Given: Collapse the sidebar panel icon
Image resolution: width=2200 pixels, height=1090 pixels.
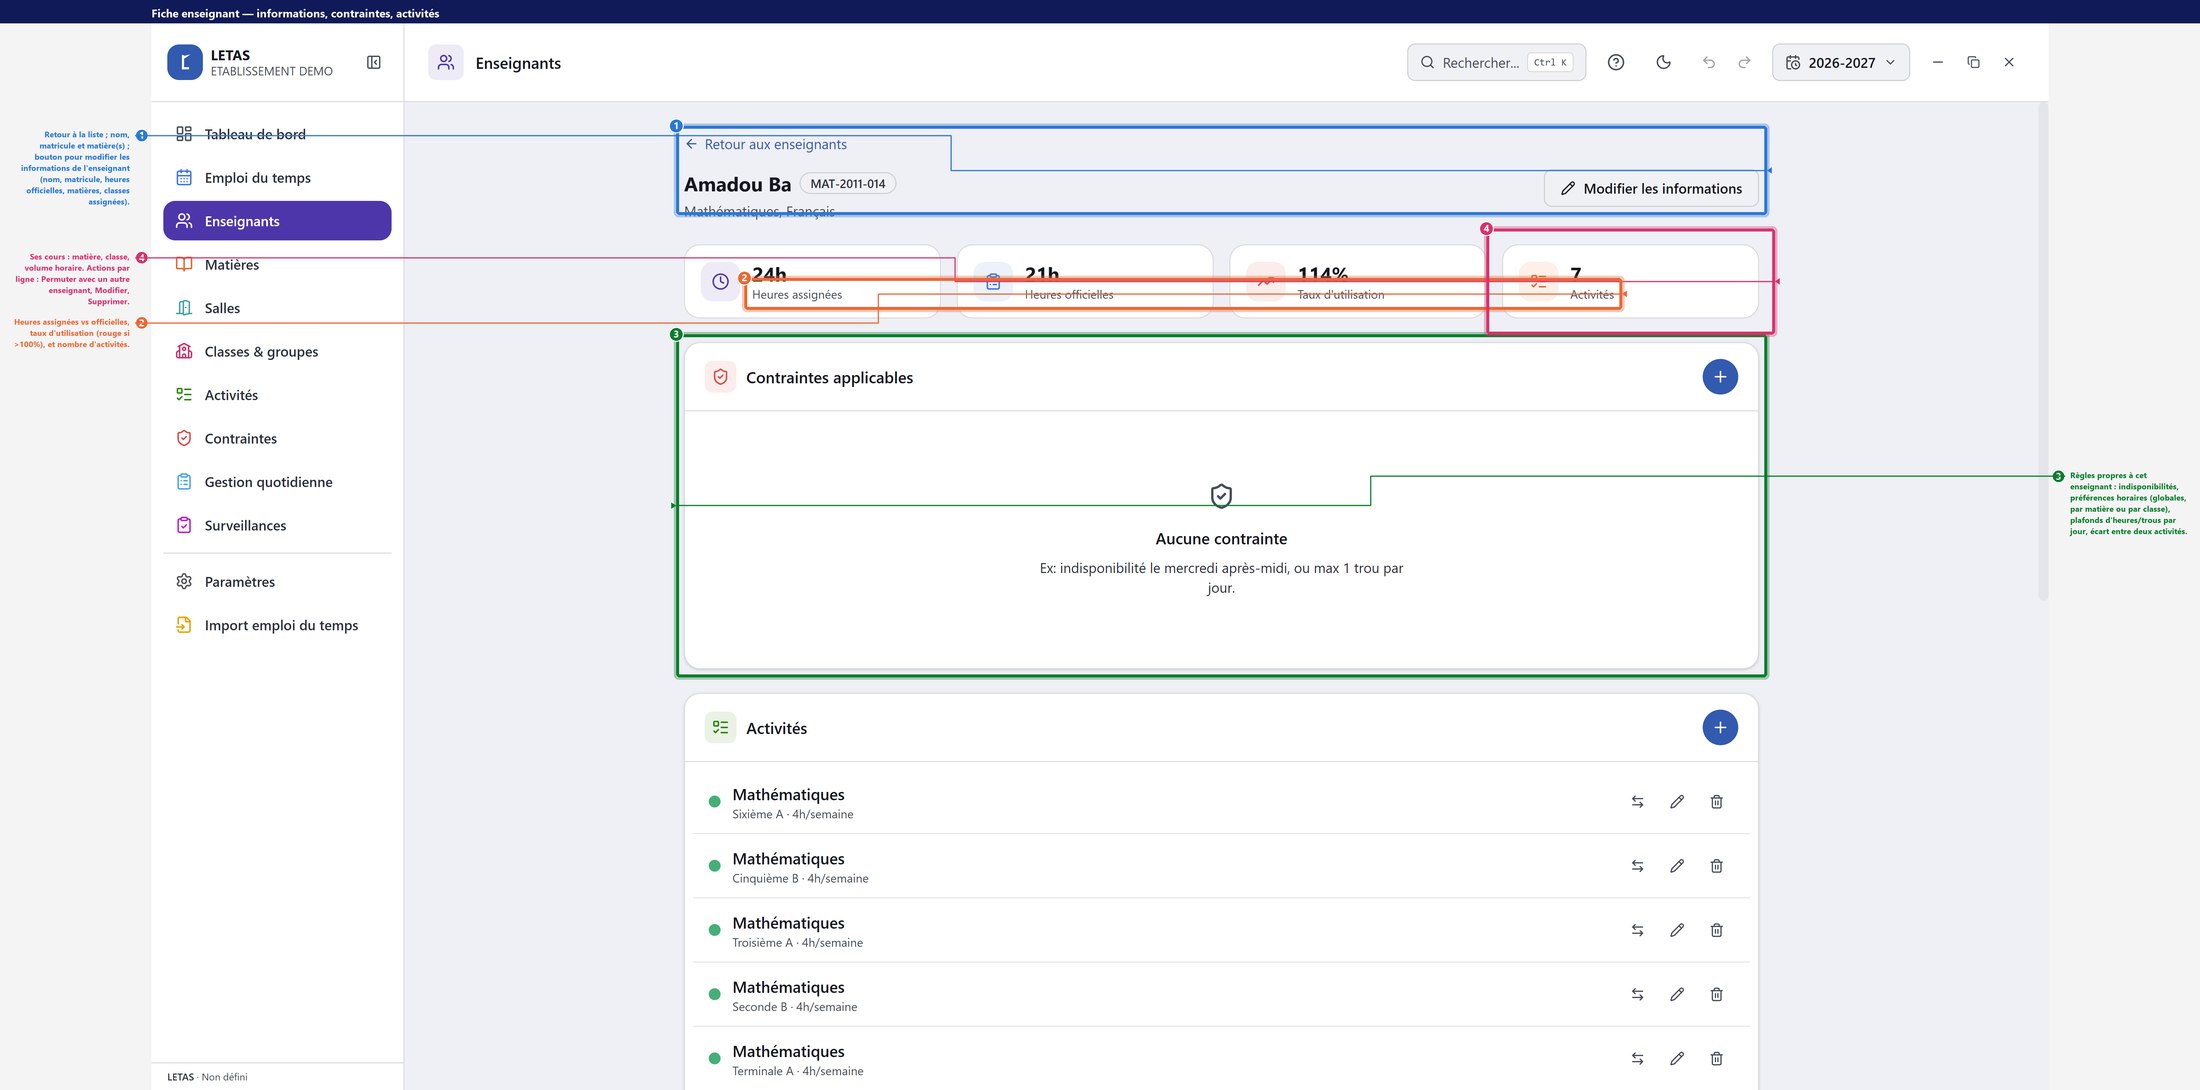Looking at the screenshot, I should (374, 62).
